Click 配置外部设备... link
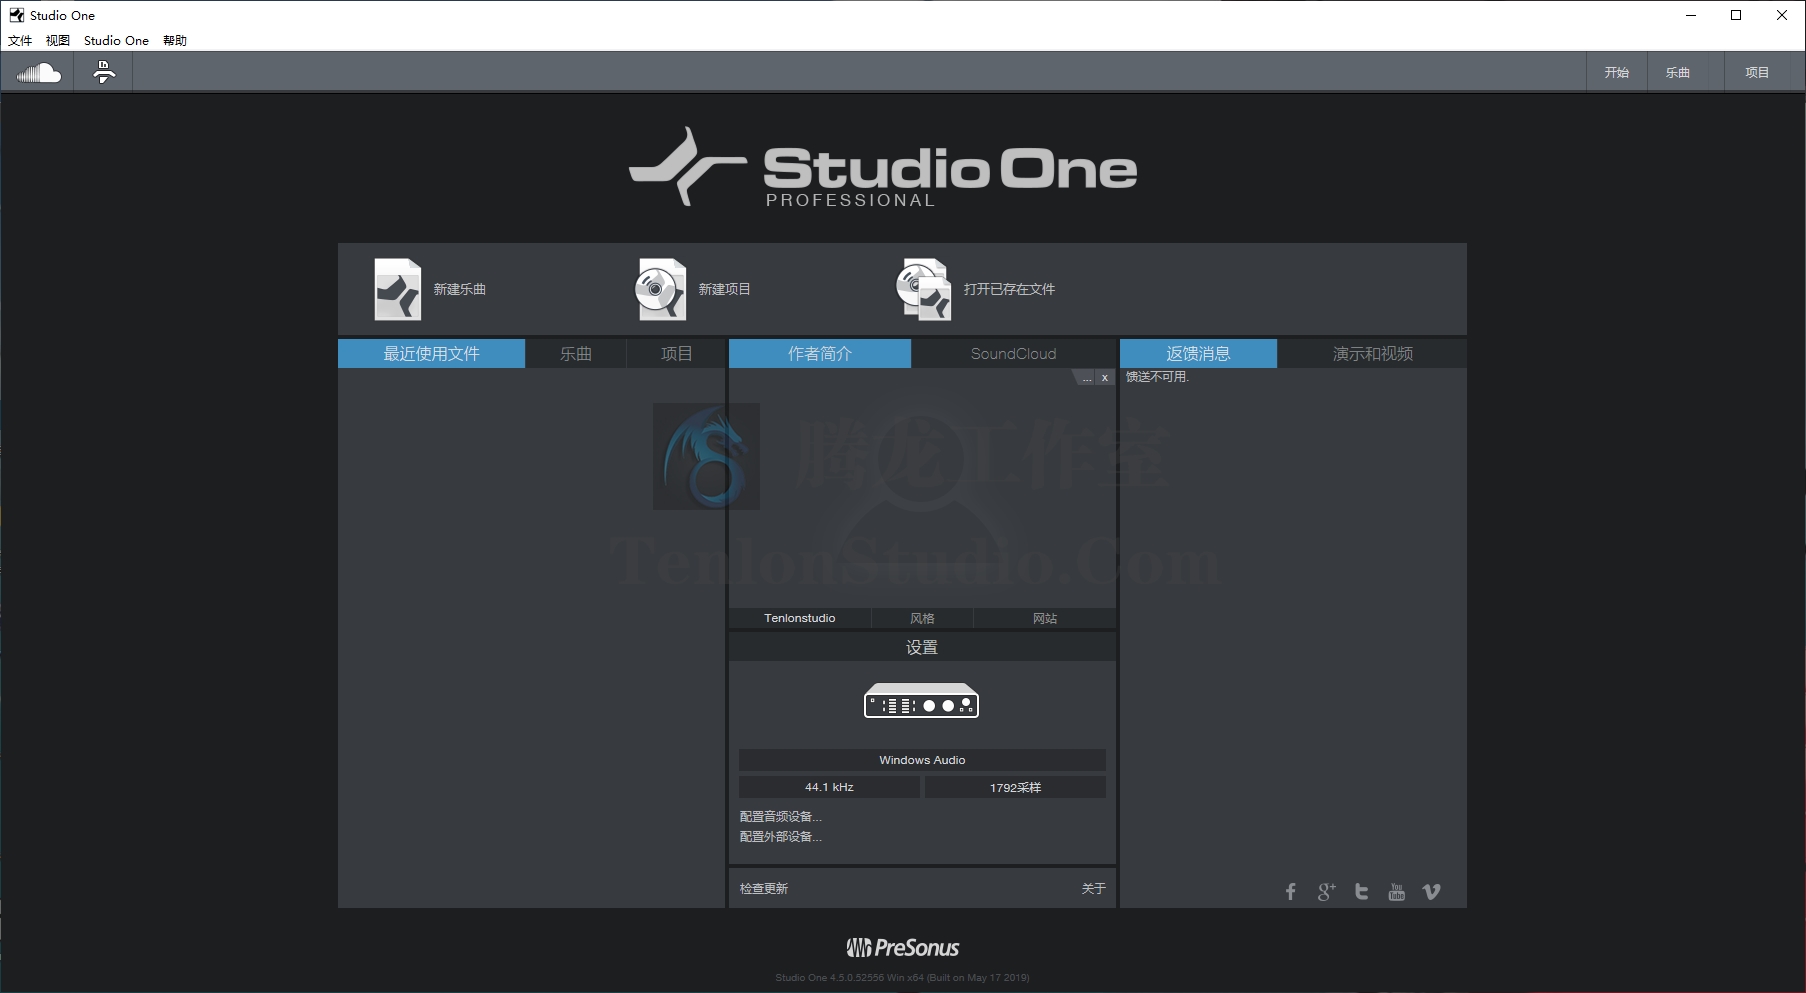This screenshot has width=1806, height=993. coord(780,837)
